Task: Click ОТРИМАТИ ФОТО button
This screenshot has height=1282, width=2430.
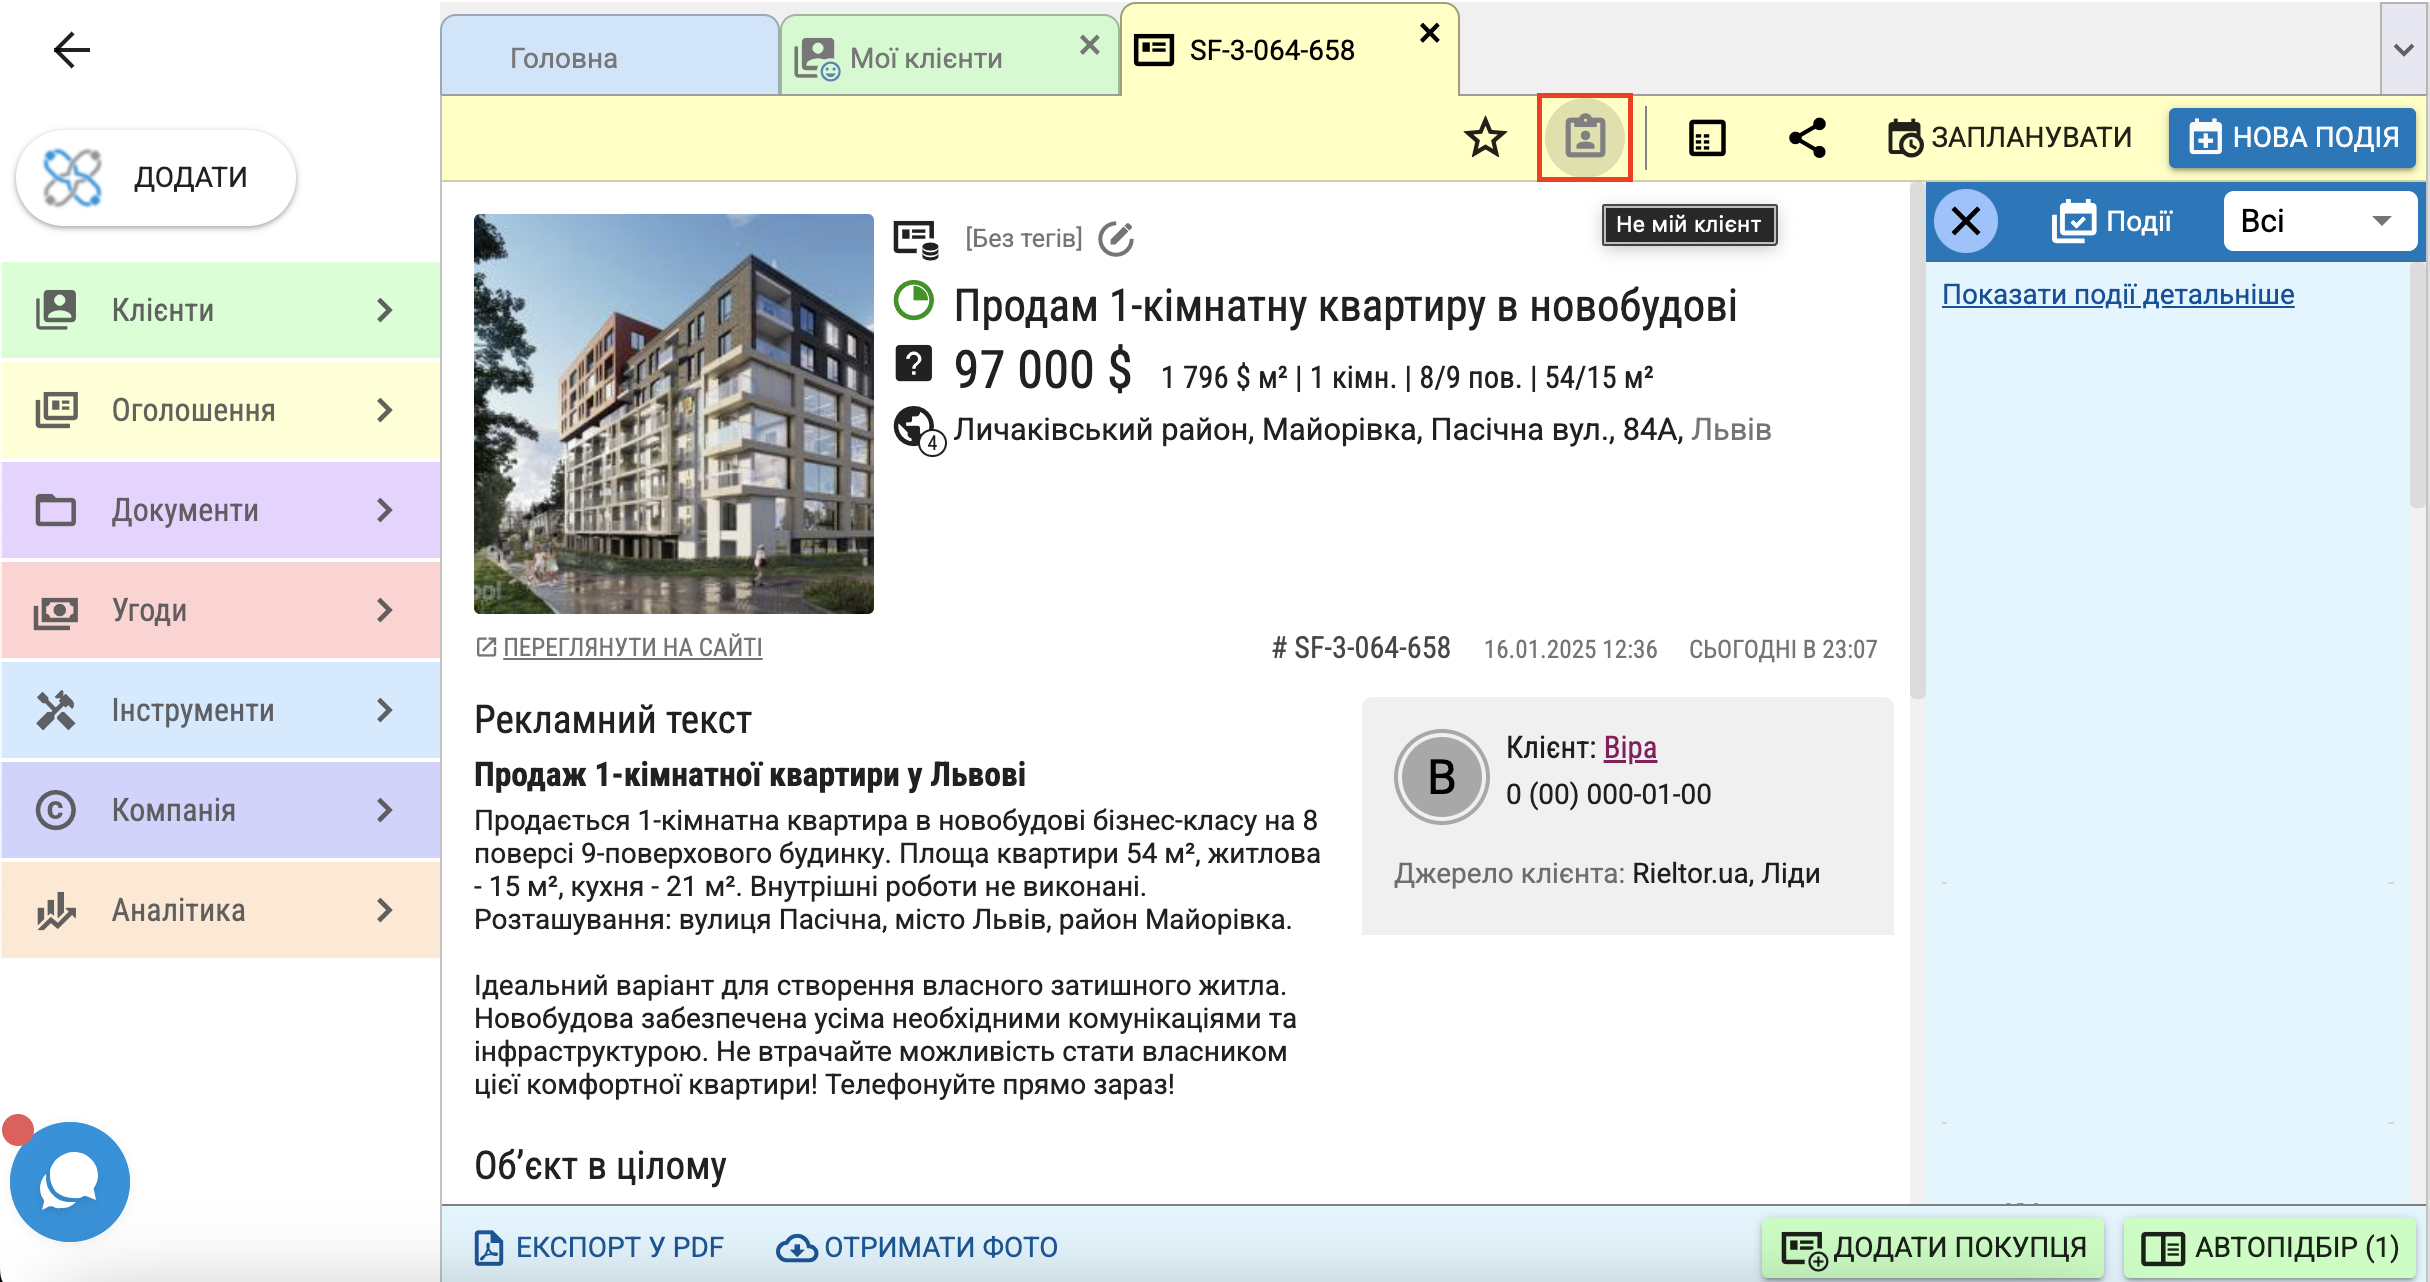Action: pyautogui.click(x=917, y=1247)
